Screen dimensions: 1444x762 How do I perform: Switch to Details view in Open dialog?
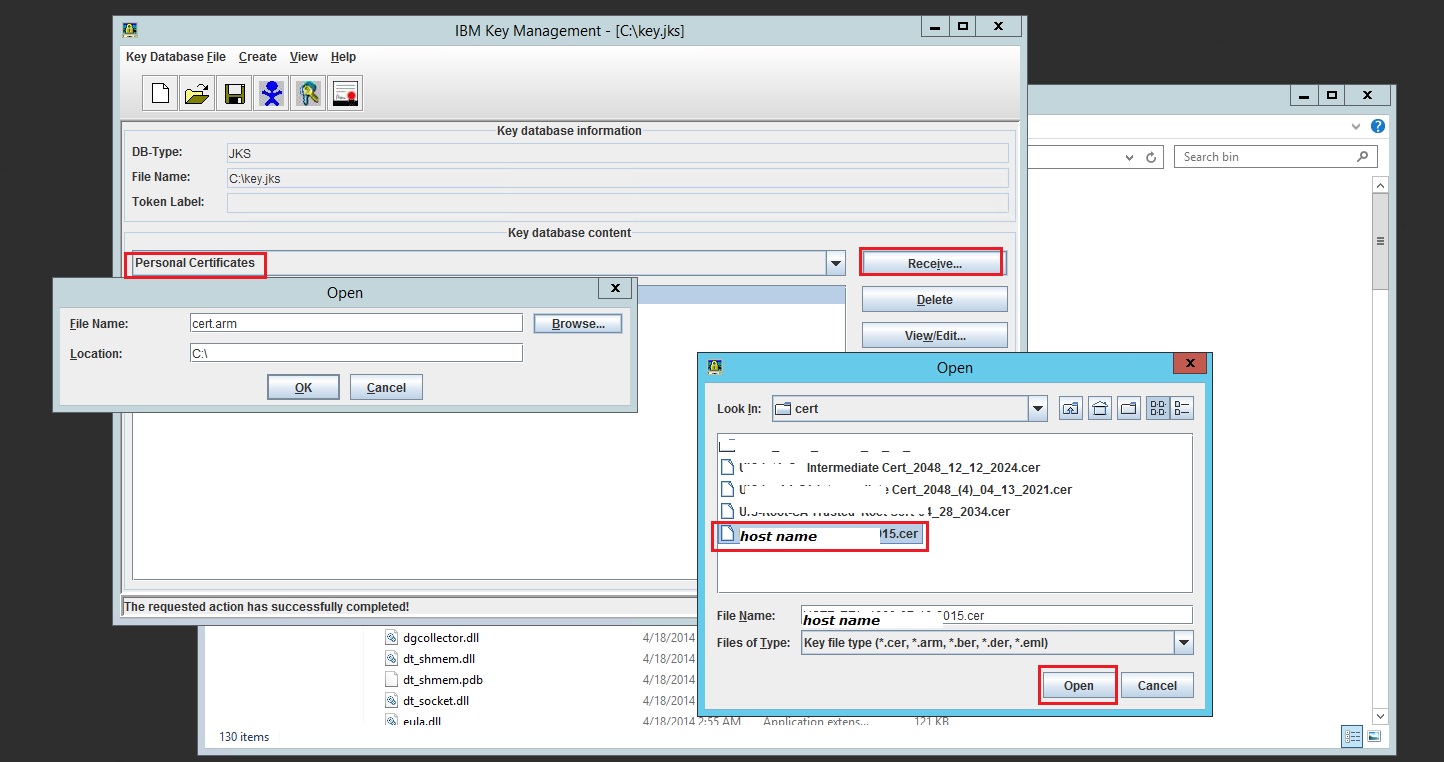tap(1182, 408)
